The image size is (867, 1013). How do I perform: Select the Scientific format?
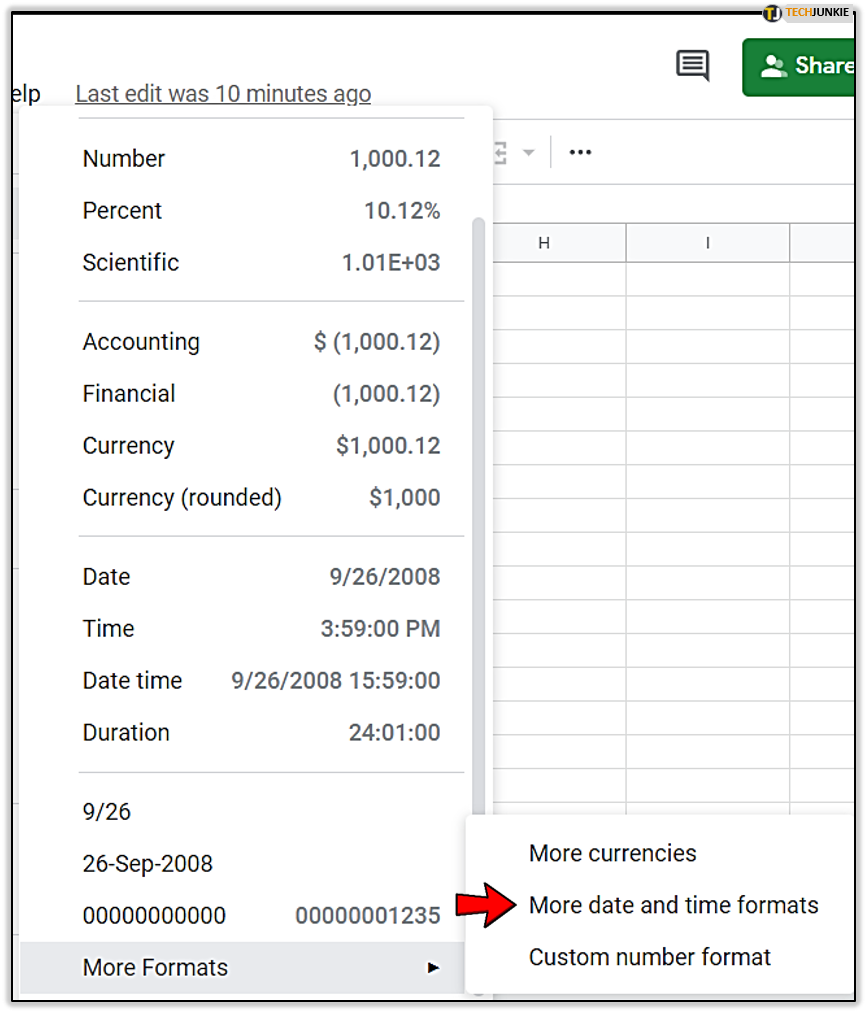pyautogui.click(x=262, y=262)
